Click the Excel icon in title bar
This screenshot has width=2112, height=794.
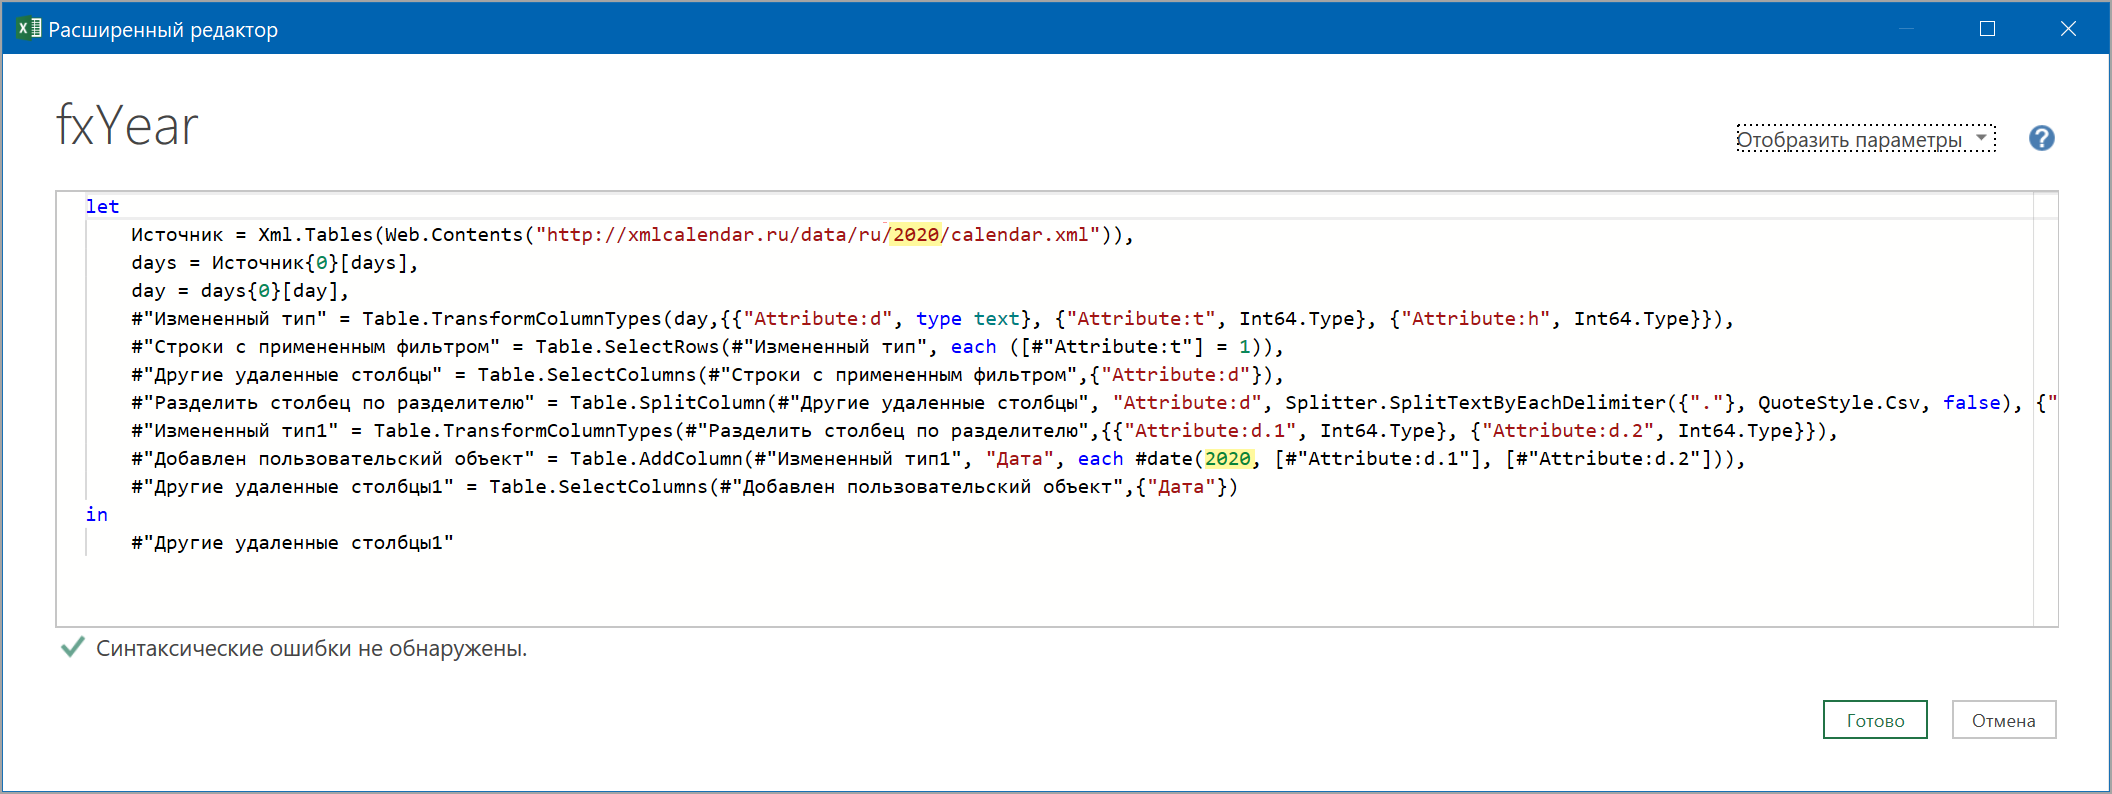point(28,29)
